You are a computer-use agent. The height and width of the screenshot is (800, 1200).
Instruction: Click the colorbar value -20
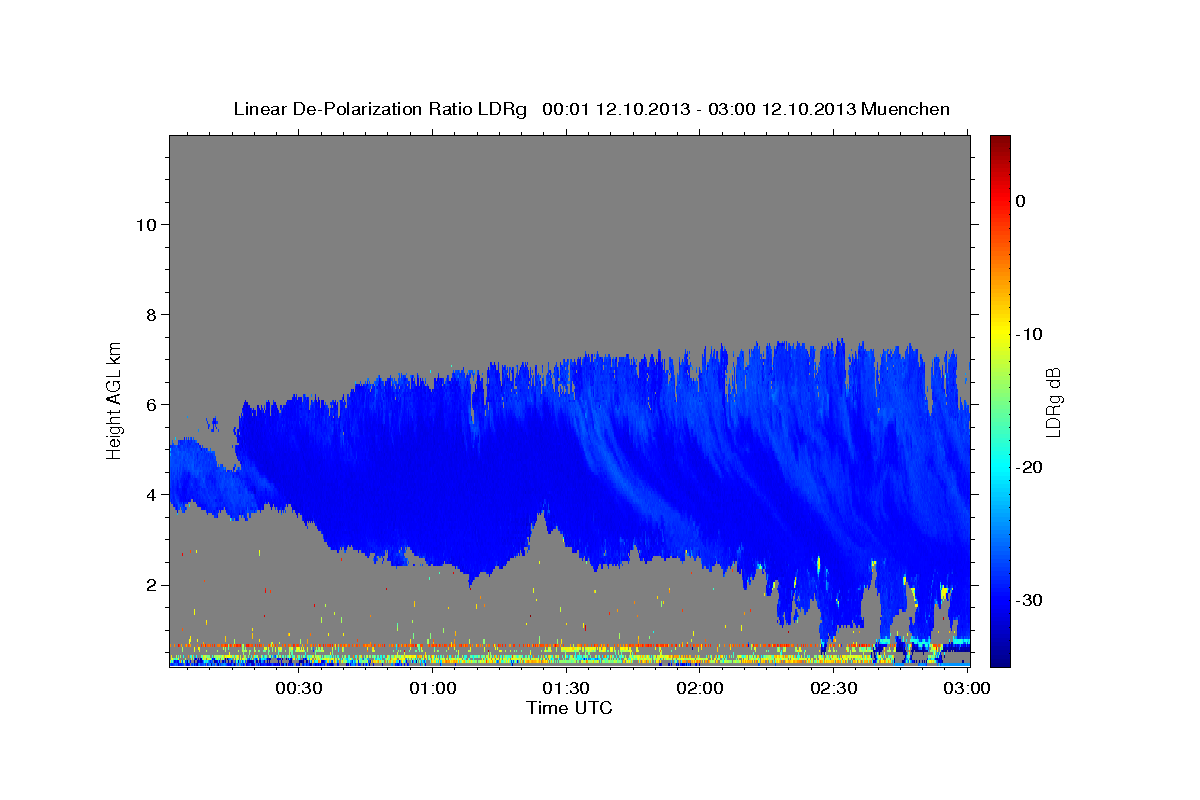point(1028,467)
